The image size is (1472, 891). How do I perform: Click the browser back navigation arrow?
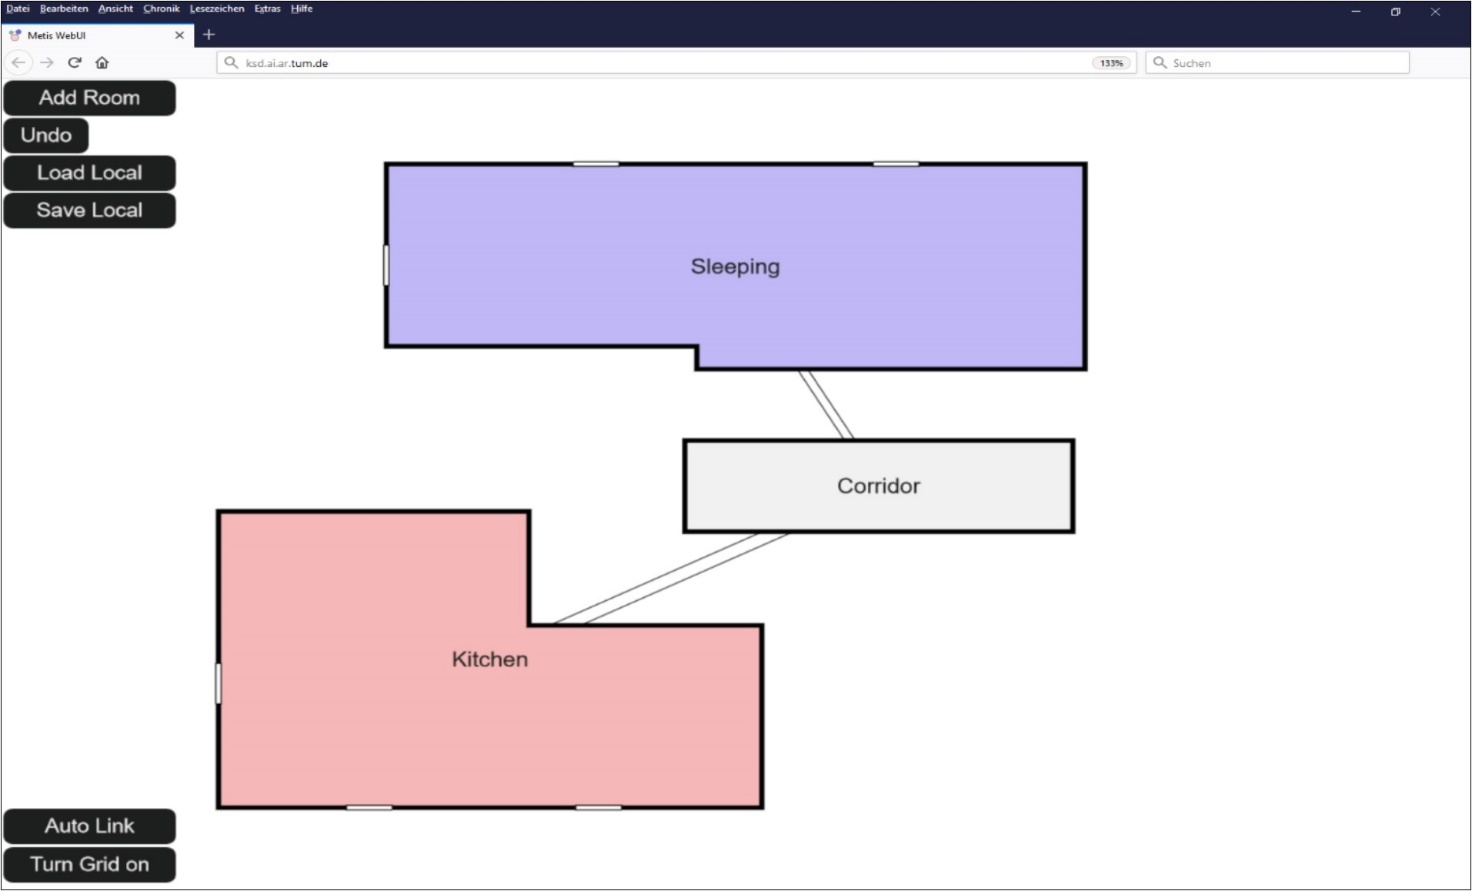coord(18,62)
